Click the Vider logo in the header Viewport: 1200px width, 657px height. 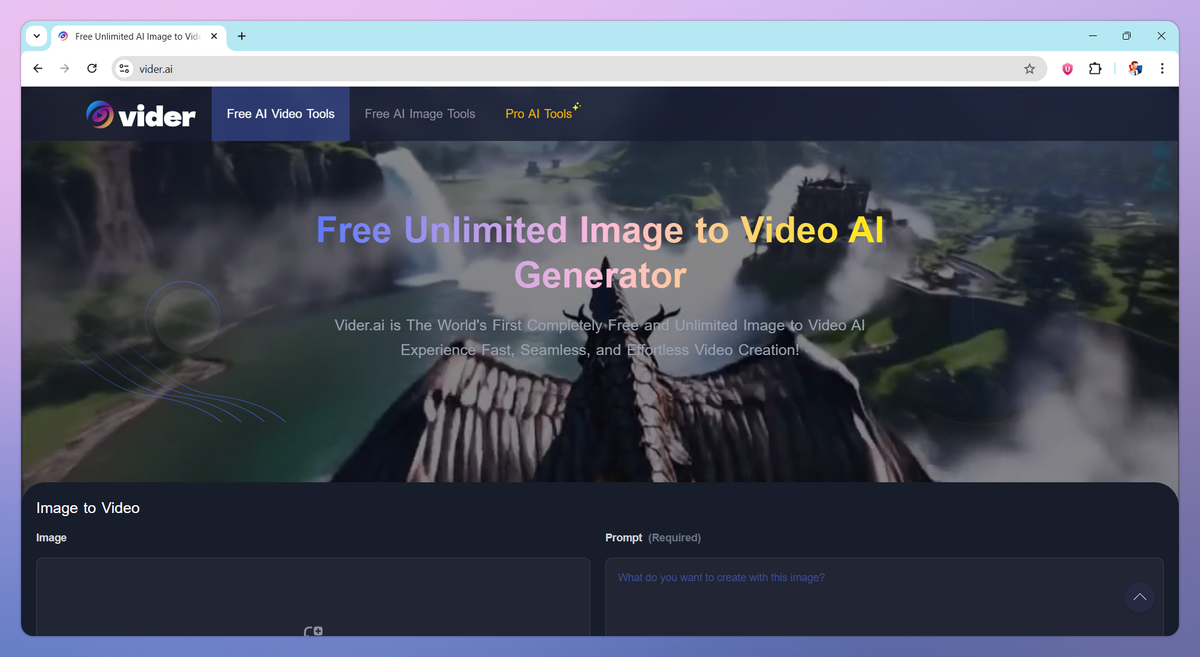[140, 115]
